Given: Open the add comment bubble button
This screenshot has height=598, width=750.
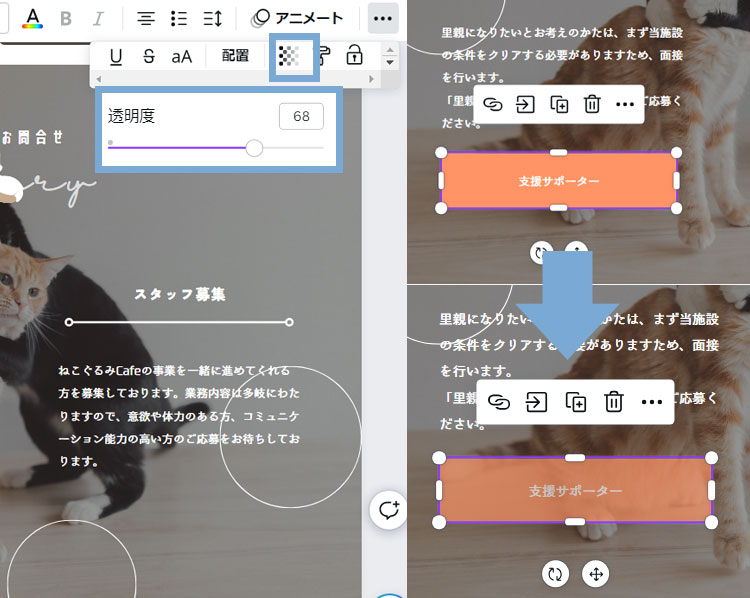Looking at the screenshot, I should (x=388, y=510).
